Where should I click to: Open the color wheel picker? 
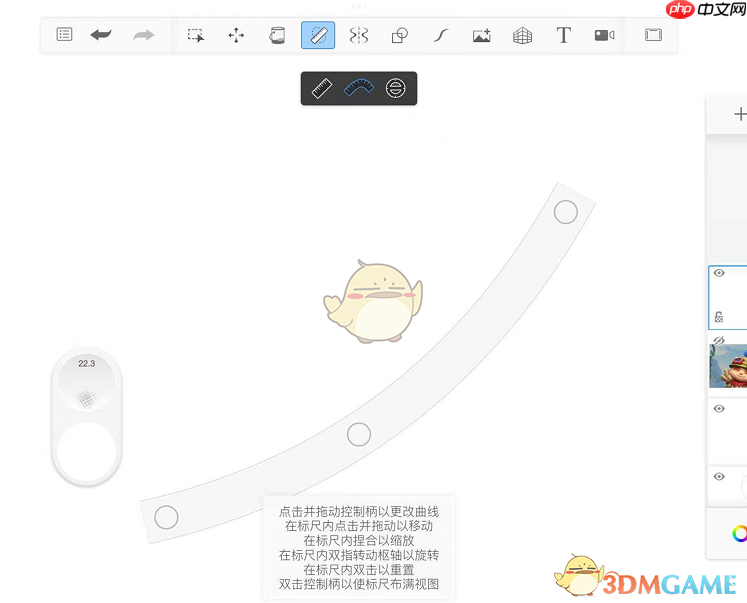point(740,533)
